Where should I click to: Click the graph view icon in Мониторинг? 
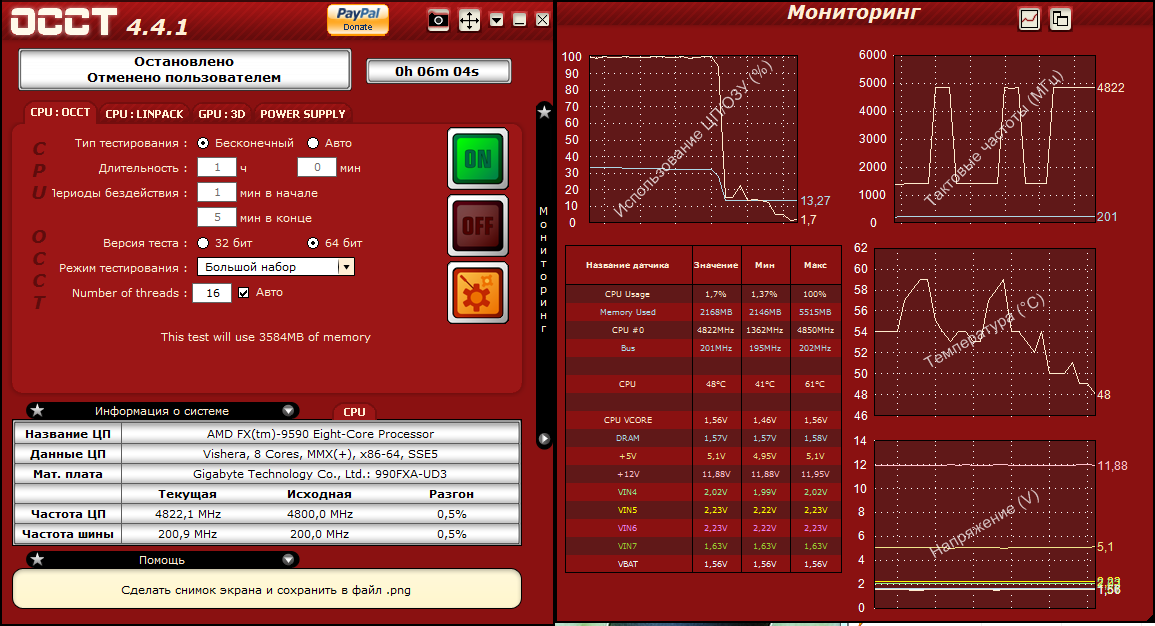point(1029,19)
